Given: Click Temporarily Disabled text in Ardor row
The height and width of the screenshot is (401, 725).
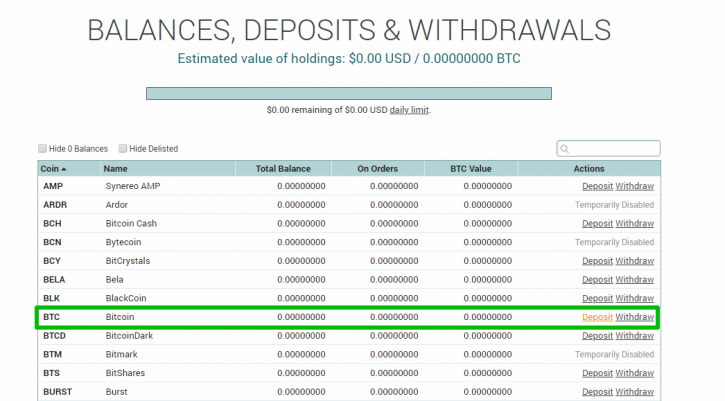Looking at the screenshot, I should [614, 205].
